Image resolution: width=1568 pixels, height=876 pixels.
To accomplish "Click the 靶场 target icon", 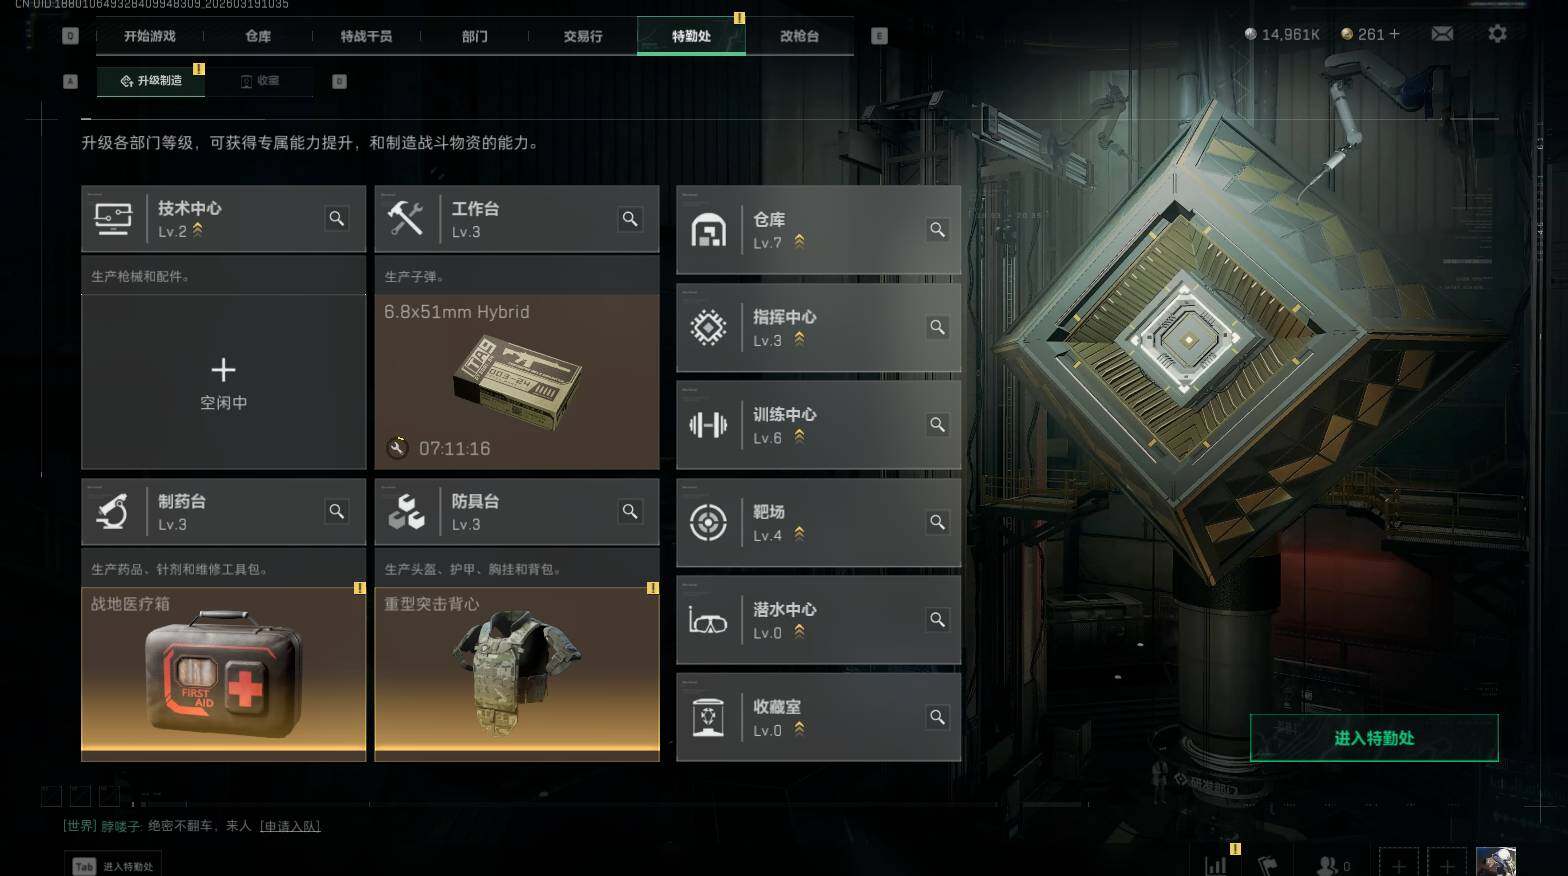I will tap(708, 522).
